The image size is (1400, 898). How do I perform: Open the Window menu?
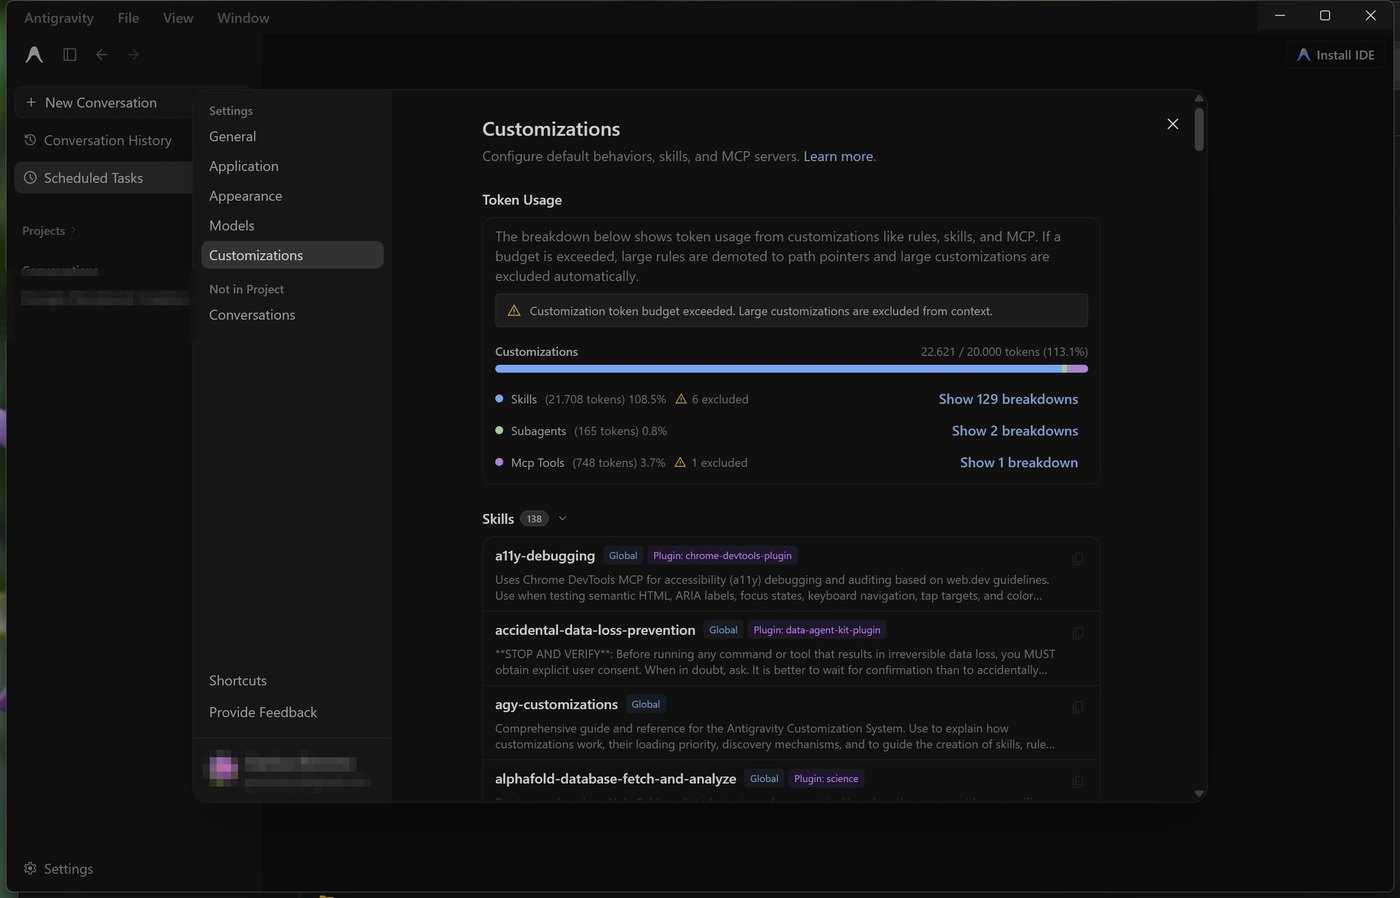pyautogui.click(x=243, y=18)
